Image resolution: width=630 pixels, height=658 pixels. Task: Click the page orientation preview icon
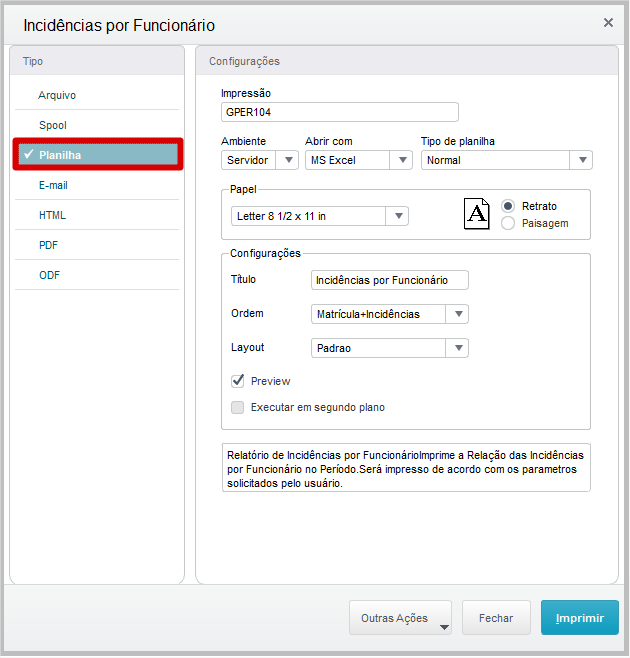476,214
